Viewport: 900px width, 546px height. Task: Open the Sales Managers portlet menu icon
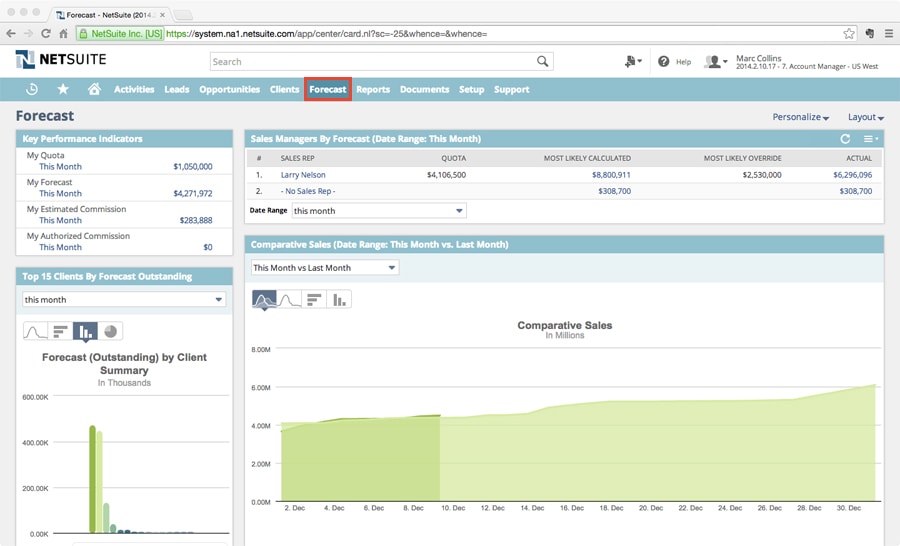(x=871, y=139)
